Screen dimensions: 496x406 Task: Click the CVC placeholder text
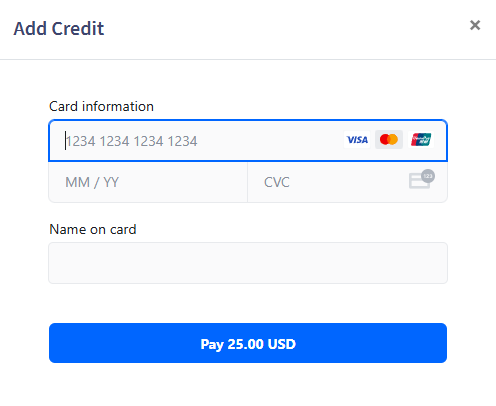pos(277,182)
